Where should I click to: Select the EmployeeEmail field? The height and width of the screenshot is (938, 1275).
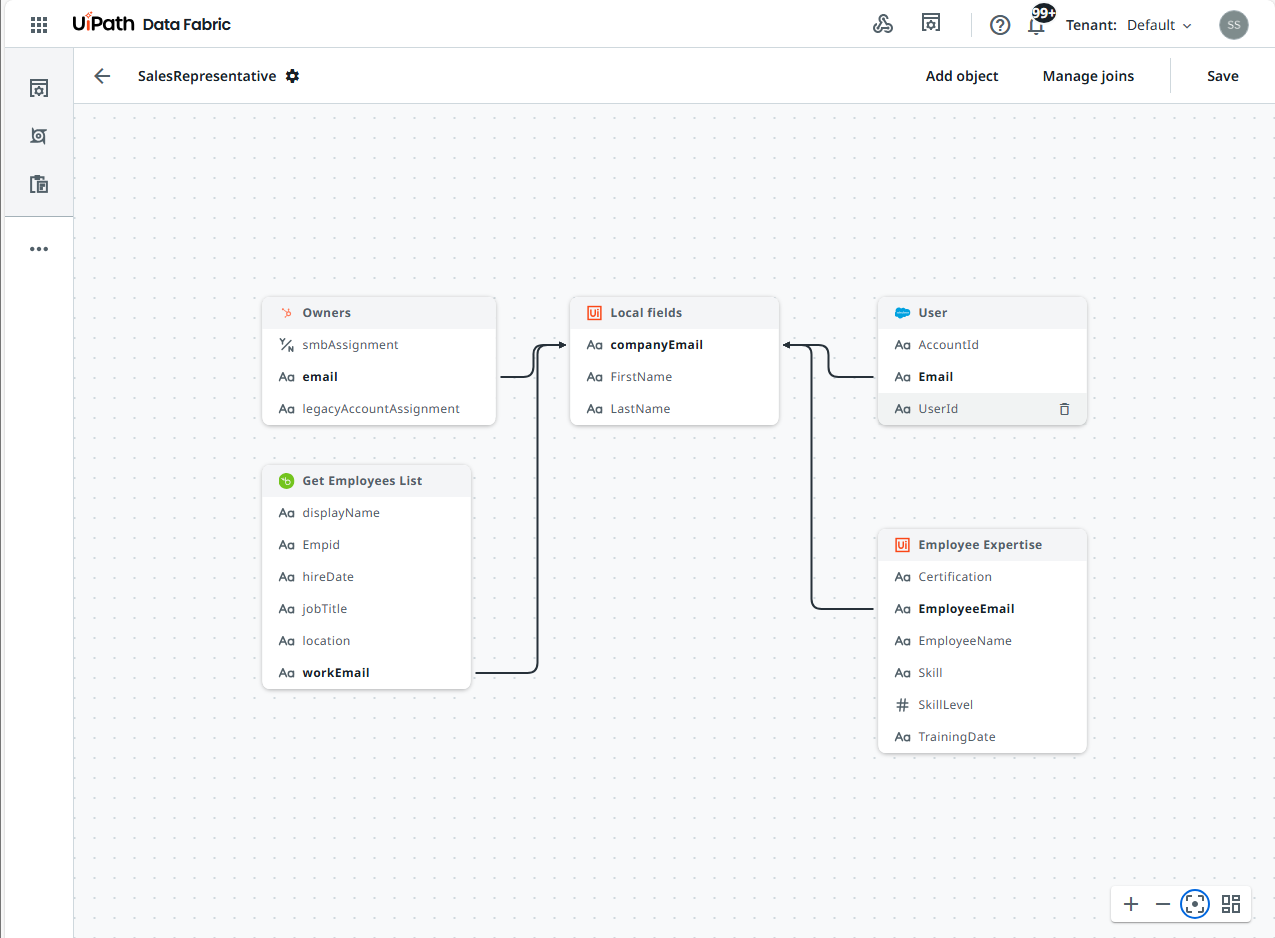coord(982,609)
